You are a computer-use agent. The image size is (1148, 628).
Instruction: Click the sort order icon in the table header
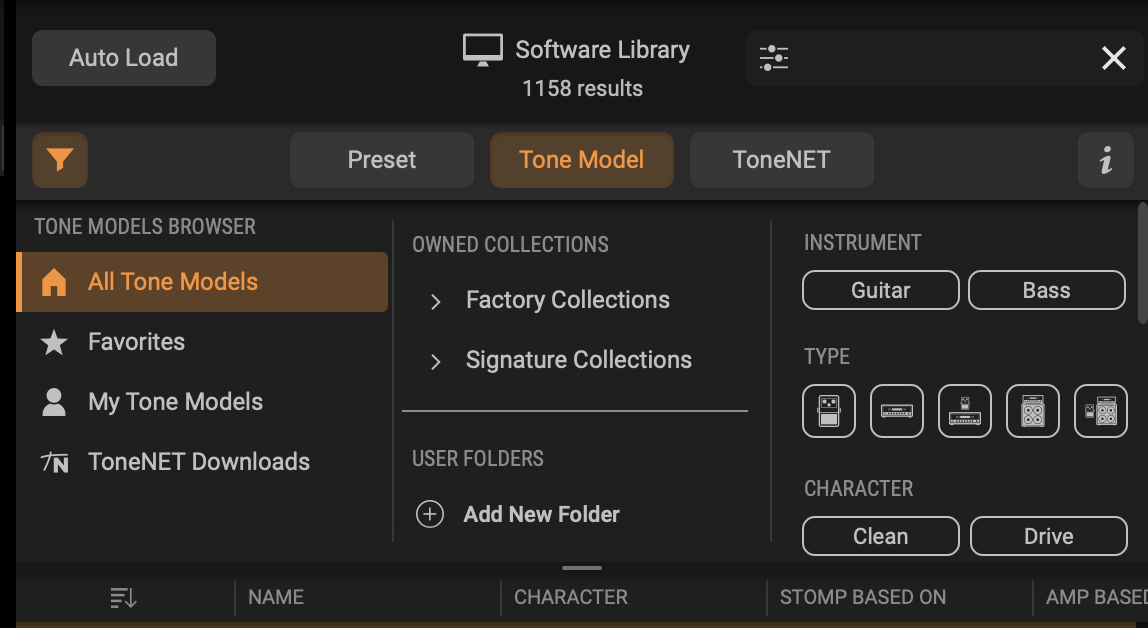[x=123, y=597]
